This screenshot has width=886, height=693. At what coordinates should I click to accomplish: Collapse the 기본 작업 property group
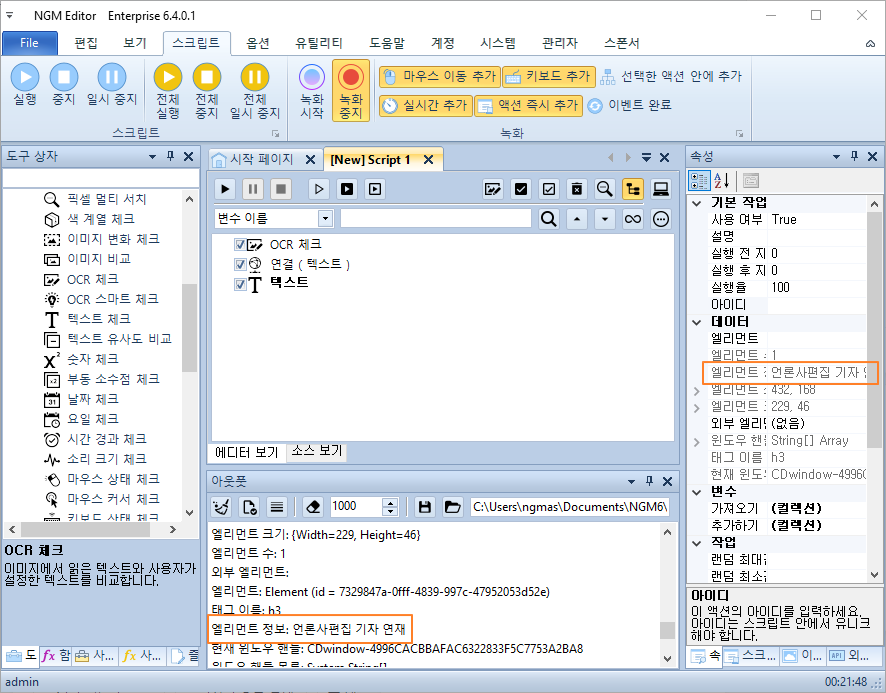[697, 203]
